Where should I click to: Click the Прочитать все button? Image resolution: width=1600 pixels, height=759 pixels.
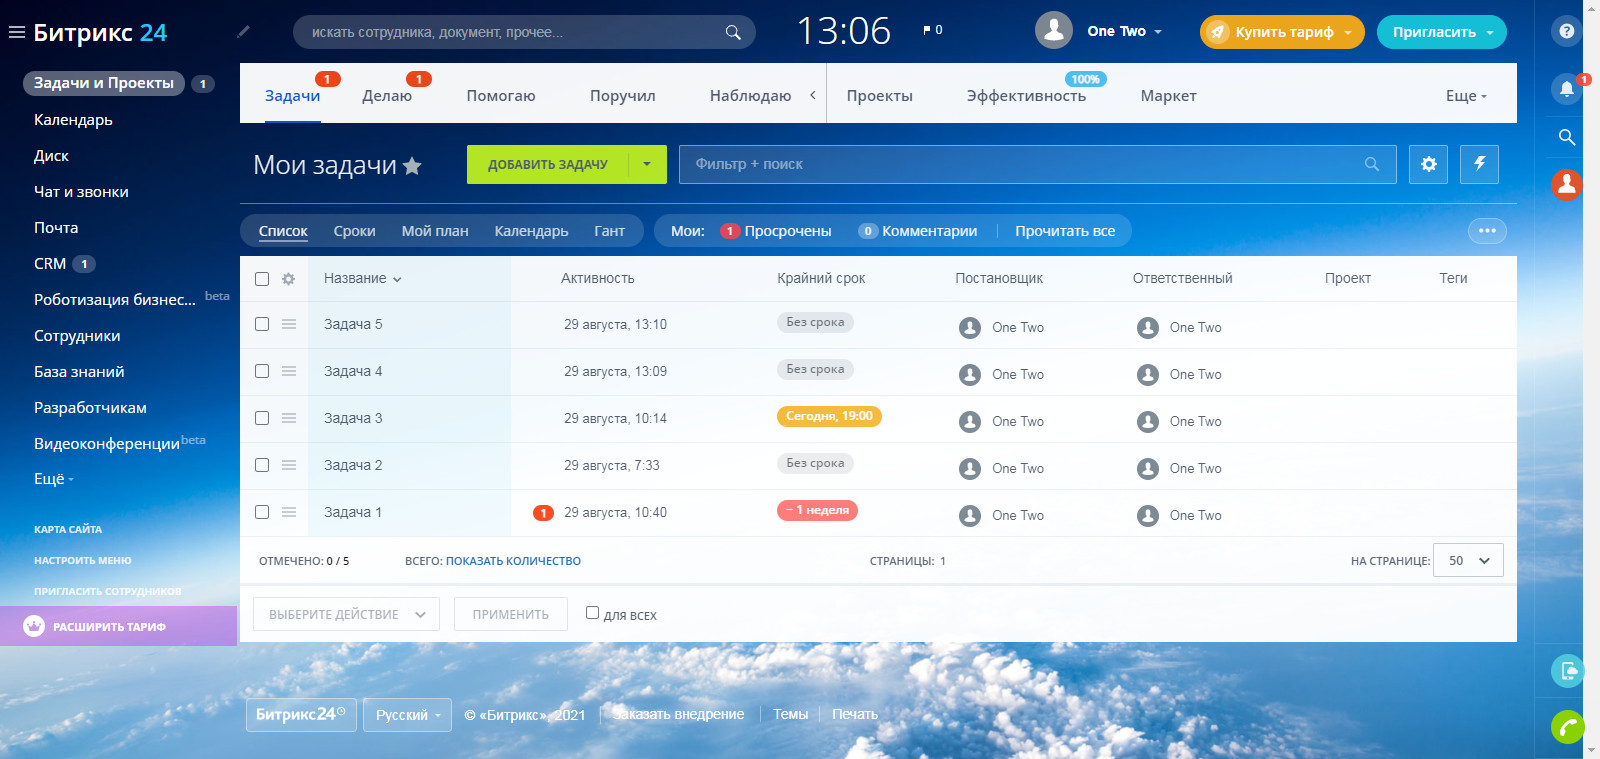tap(1064, 231)
